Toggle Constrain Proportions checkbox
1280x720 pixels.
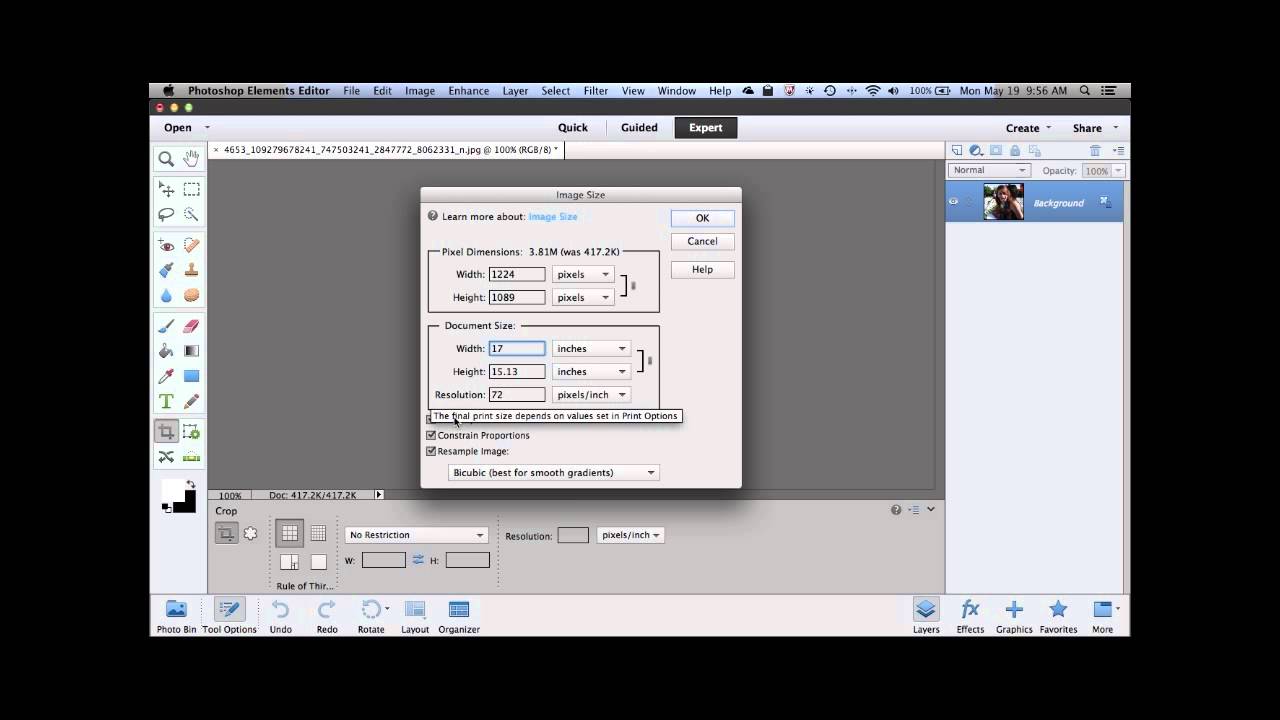pyautogui.click(x=431, y=435)
